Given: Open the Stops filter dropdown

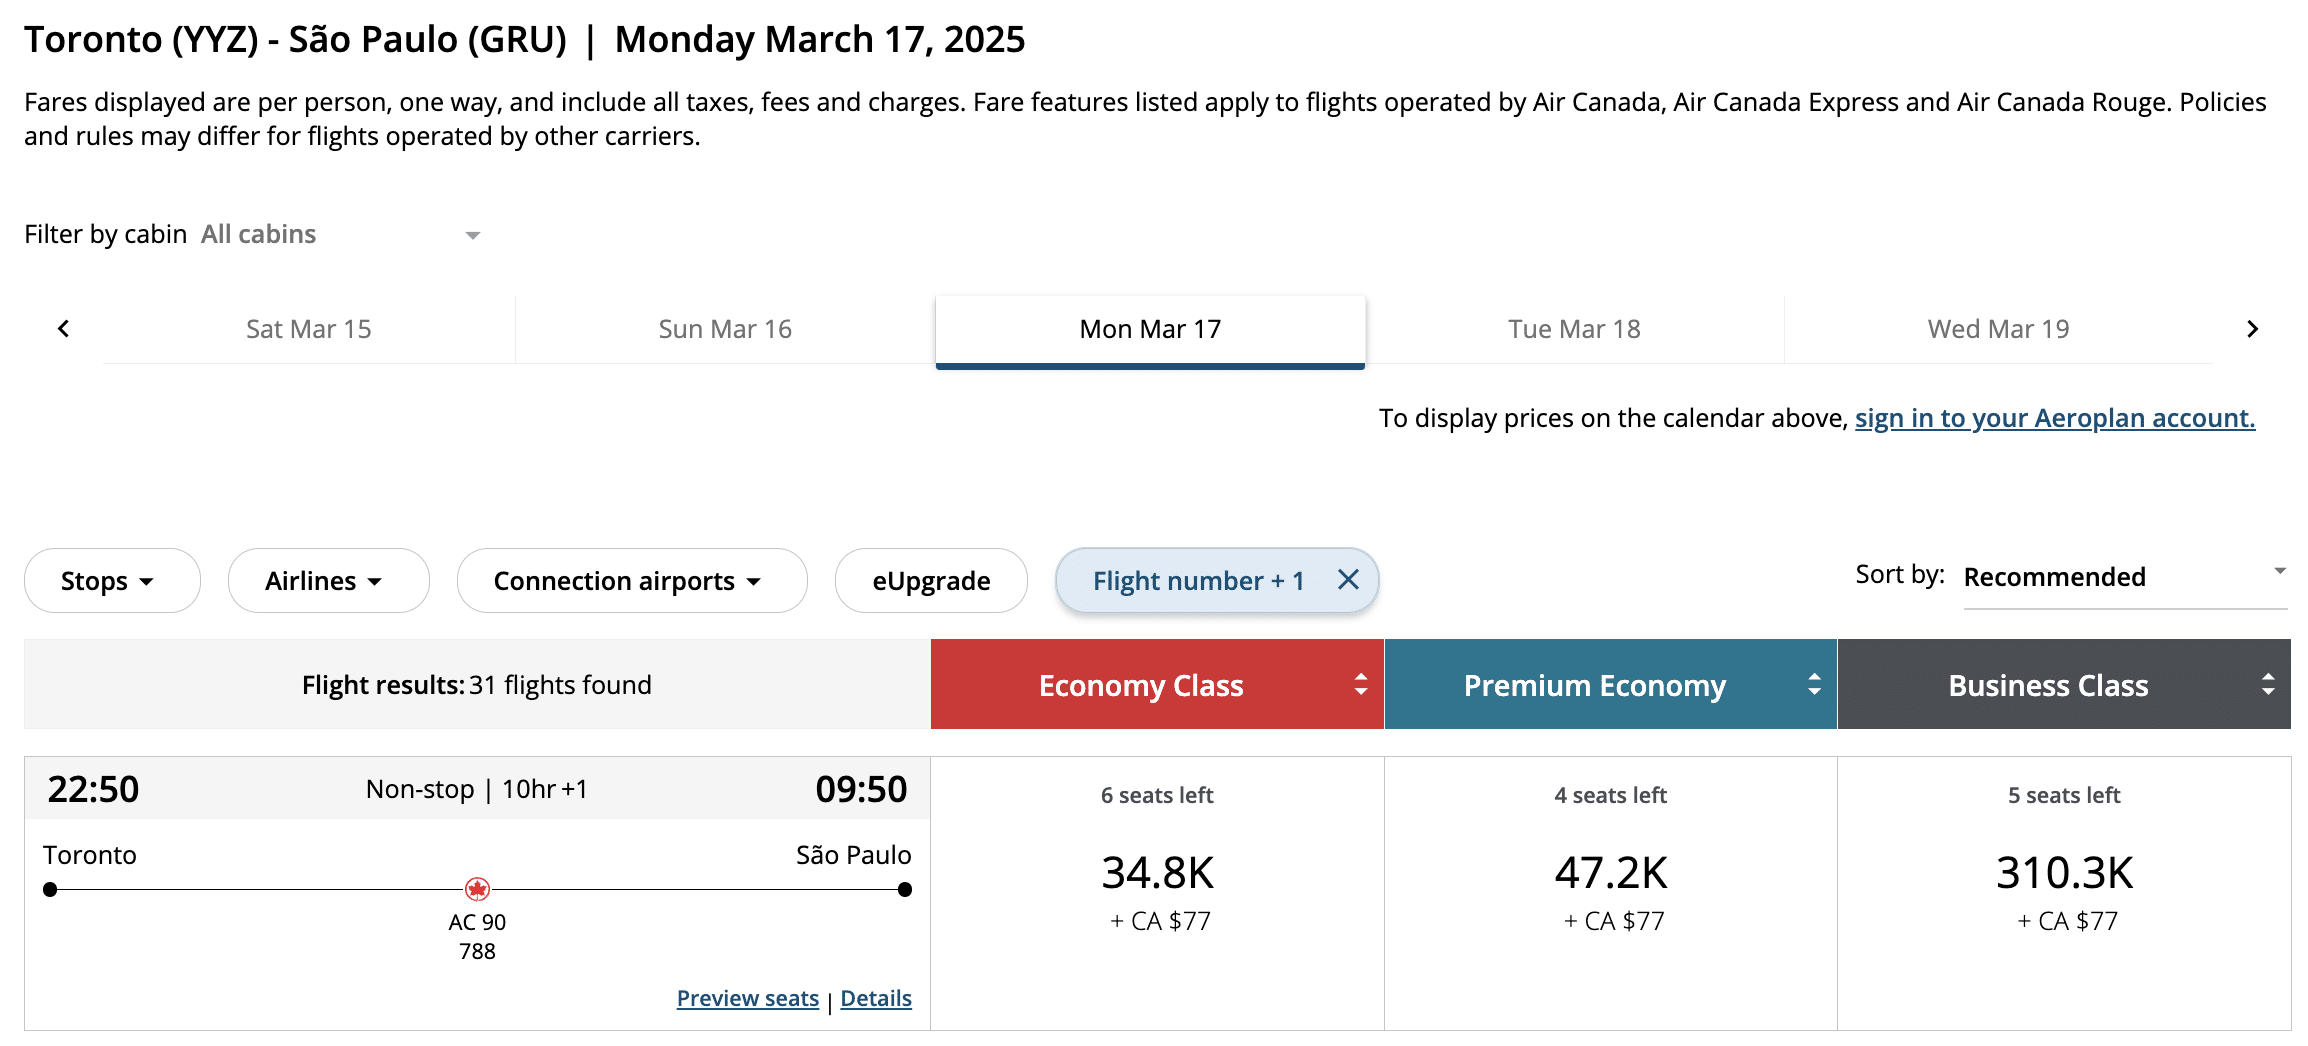Looking at the screenshot, I should (x=111, y=581).
